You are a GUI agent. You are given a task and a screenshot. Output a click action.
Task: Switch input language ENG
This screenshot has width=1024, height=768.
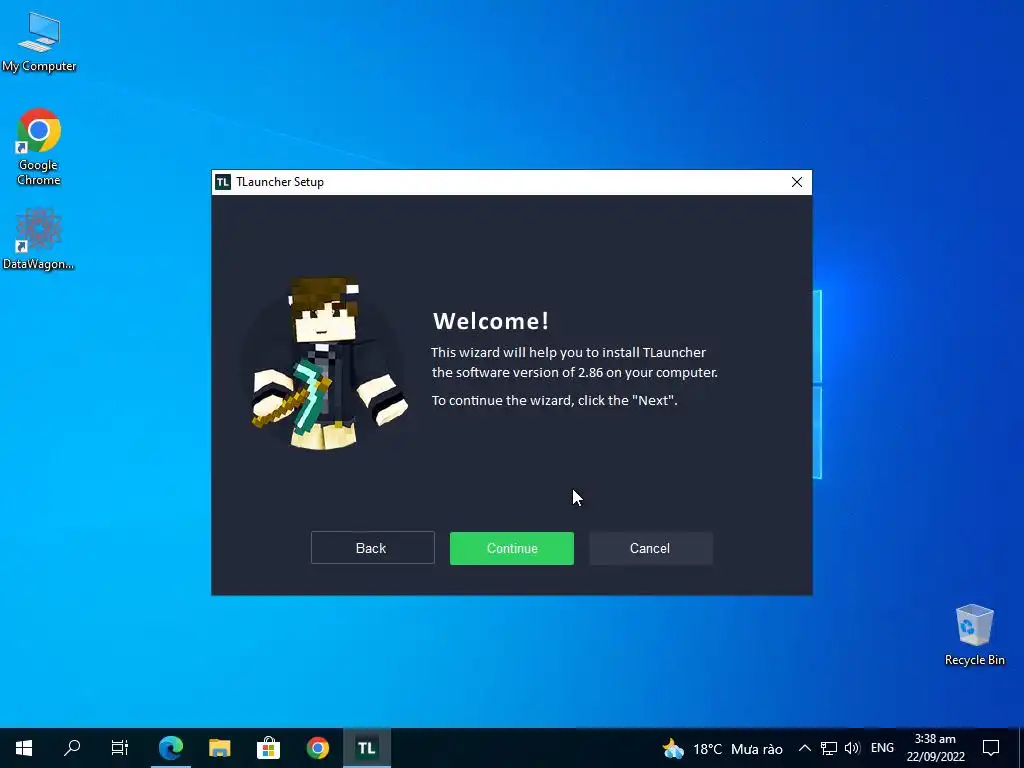tap(882, 748)
